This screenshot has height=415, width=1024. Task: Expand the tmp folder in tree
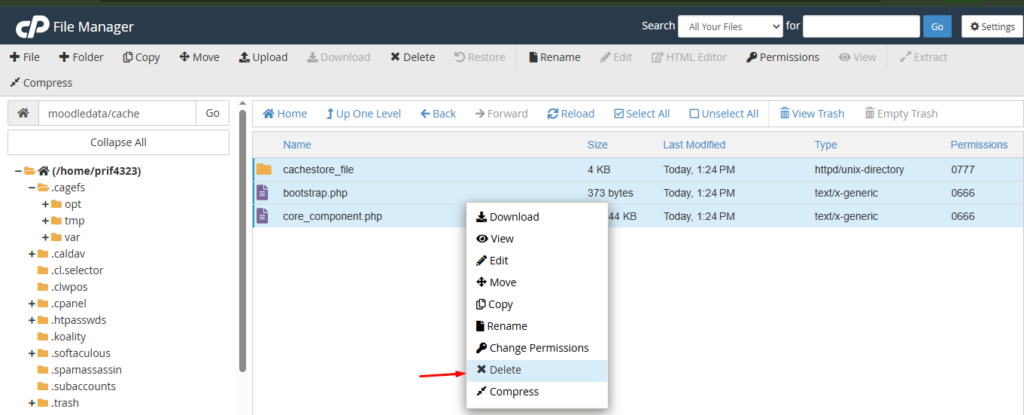point(45,220)
